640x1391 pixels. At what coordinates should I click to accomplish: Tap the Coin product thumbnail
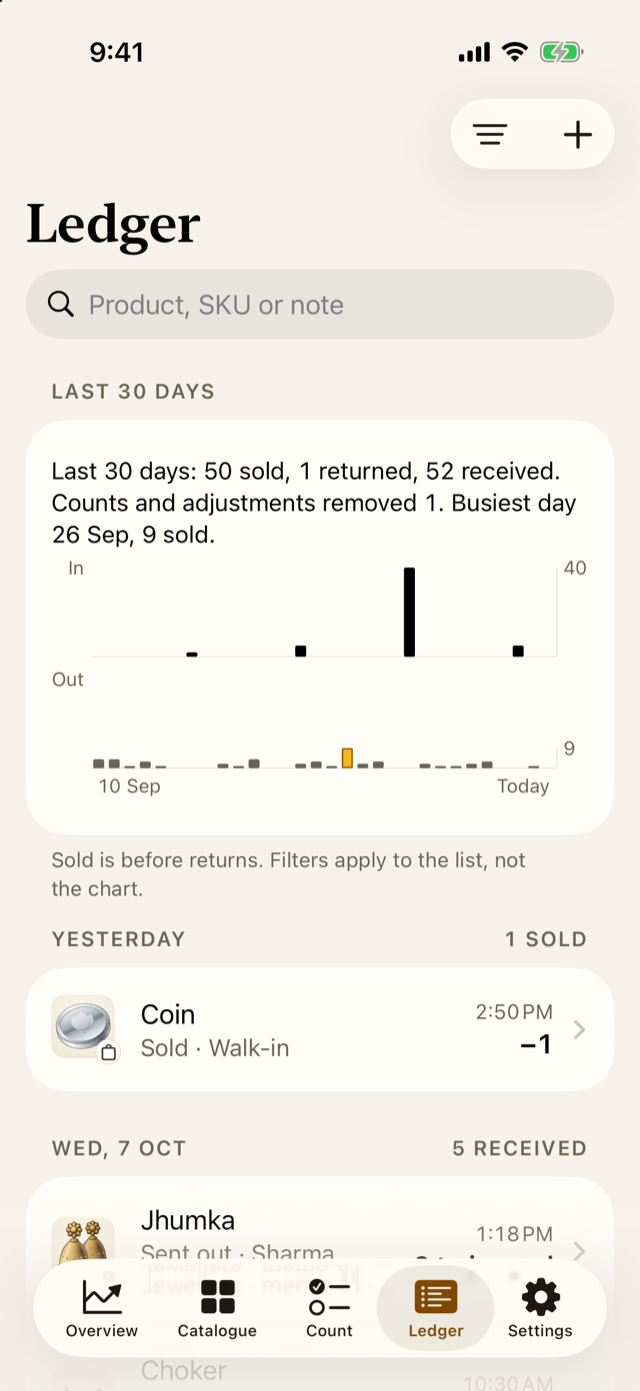[x=83, y=1027]
